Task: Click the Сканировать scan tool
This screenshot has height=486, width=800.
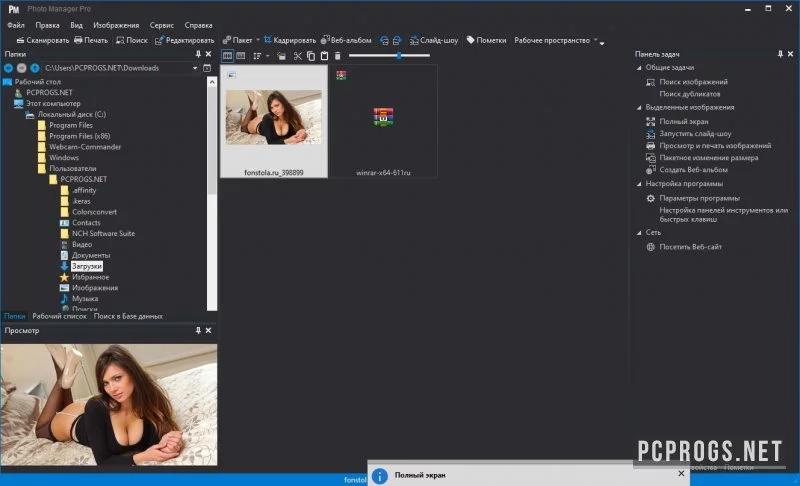Action: [43, 40]
